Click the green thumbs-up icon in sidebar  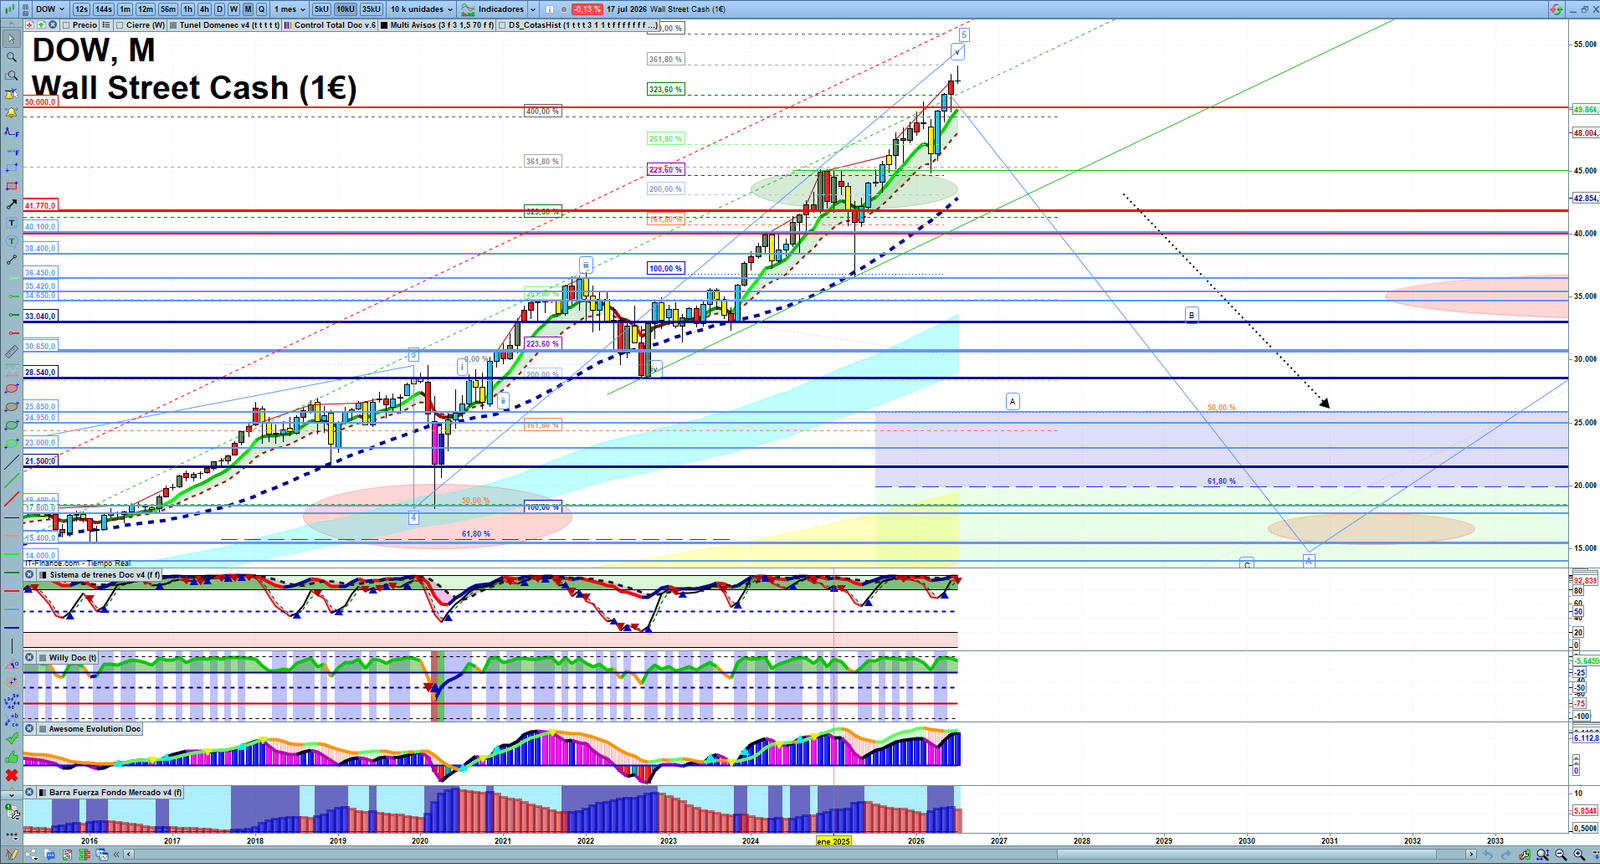coord(12,757)
